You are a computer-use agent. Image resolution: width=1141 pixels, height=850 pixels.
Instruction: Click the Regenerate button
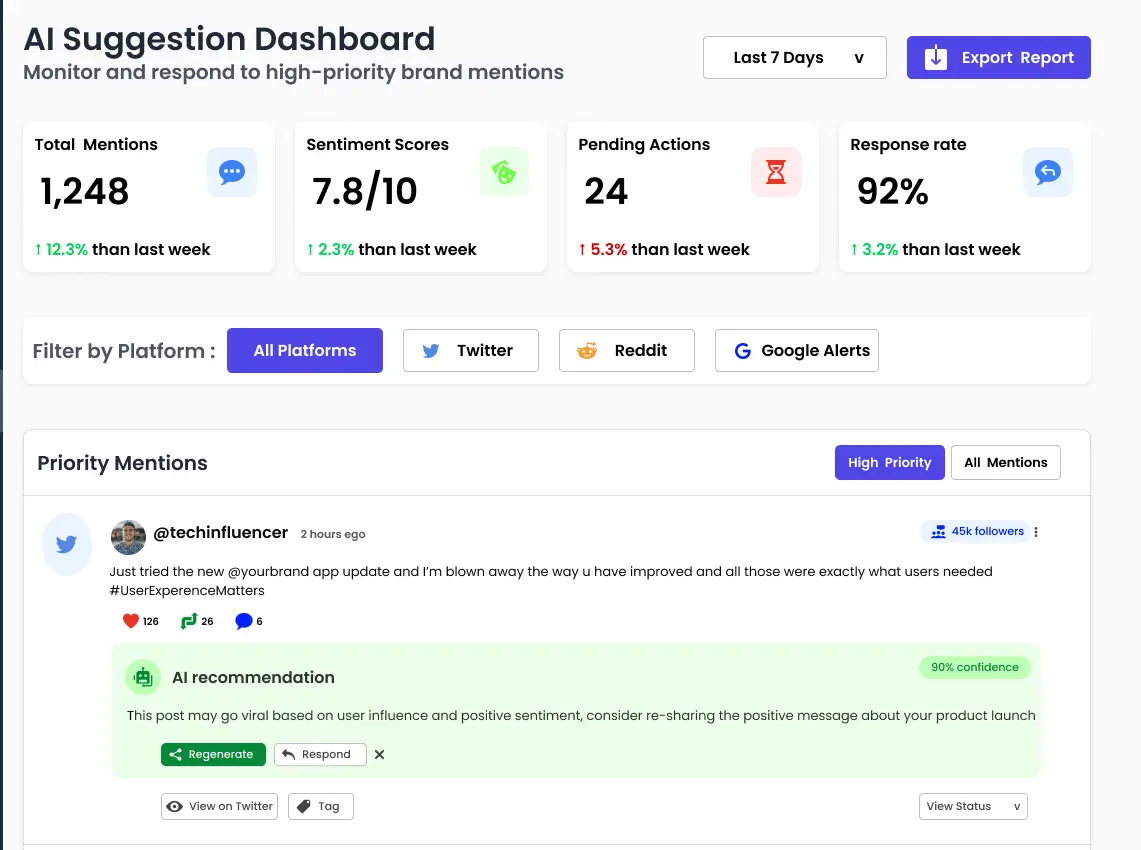212,754
